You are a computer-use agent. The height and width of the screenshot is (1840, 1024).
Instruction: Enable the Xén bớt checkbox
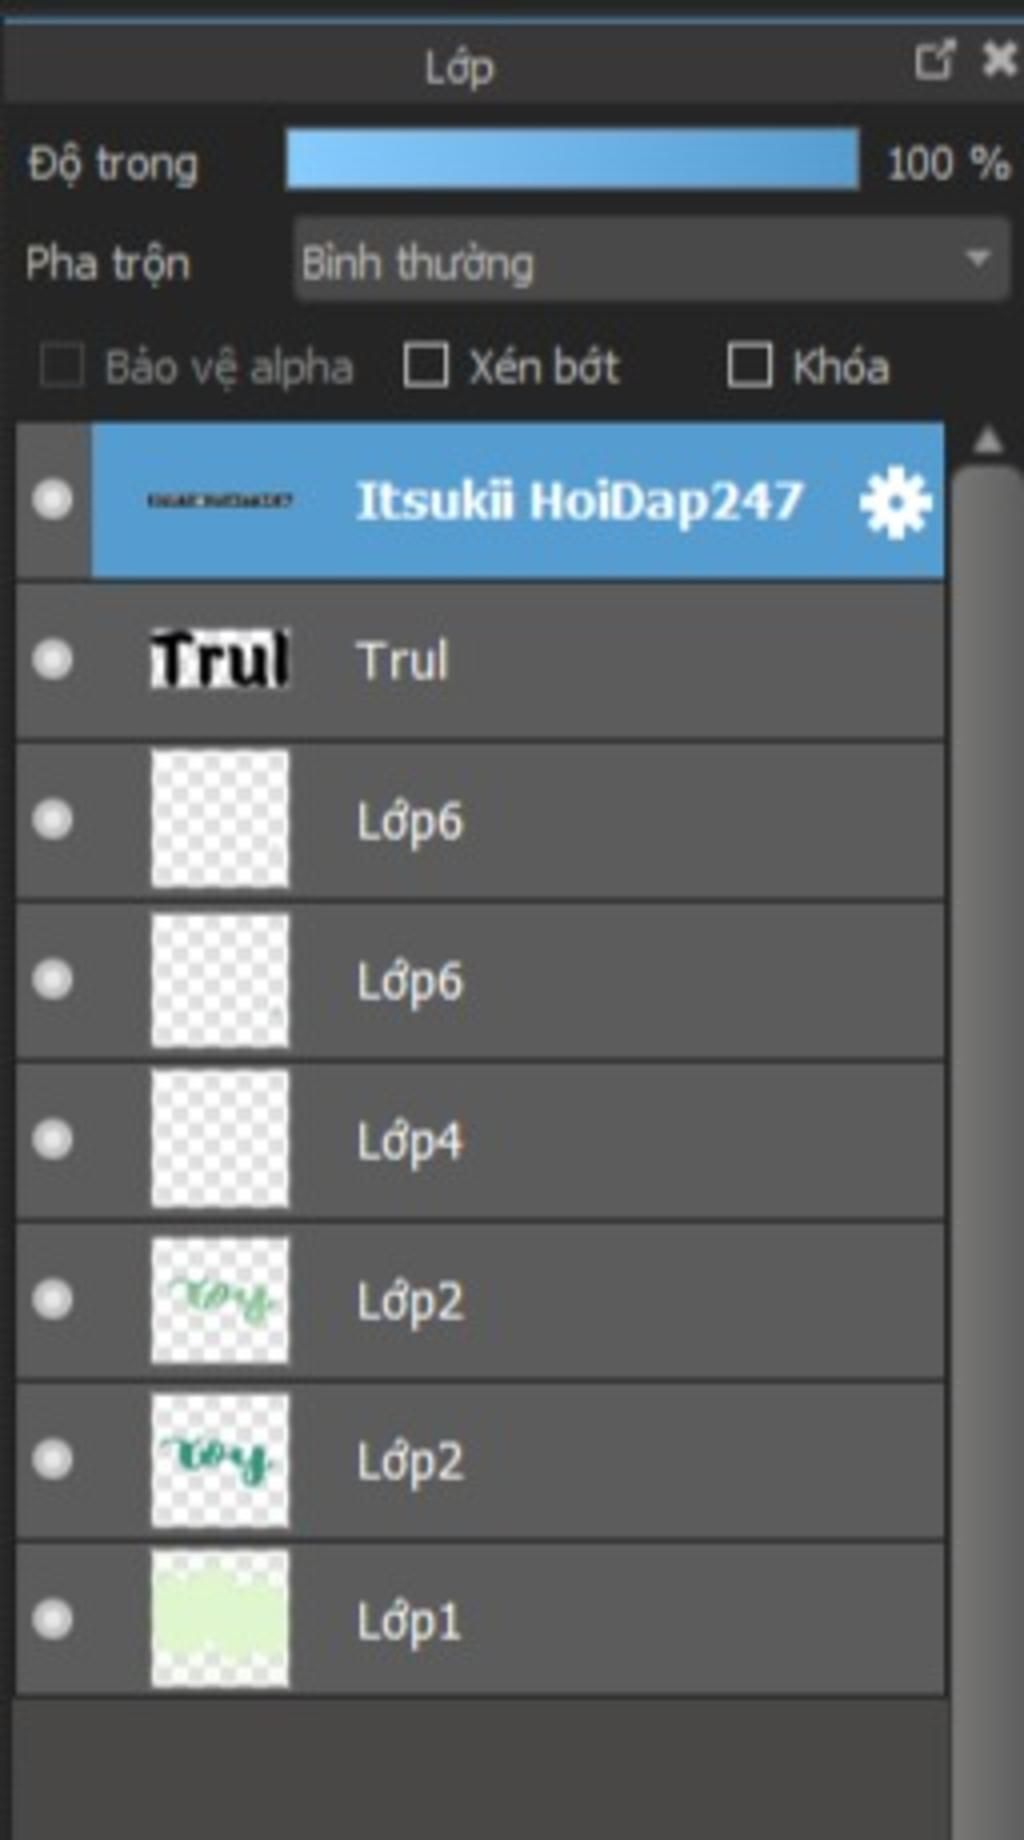click(425, 365)
